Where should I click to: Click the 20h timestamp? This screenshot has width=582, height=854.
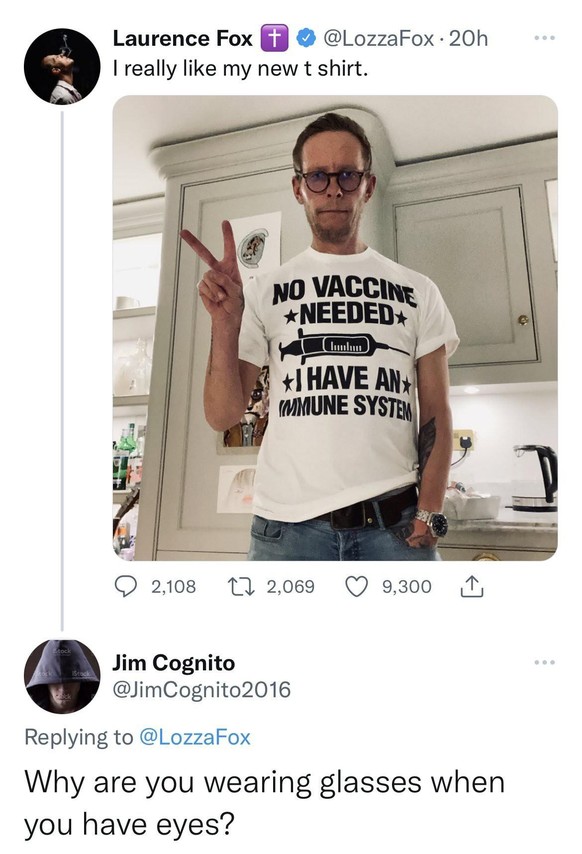tap(467, 39)
